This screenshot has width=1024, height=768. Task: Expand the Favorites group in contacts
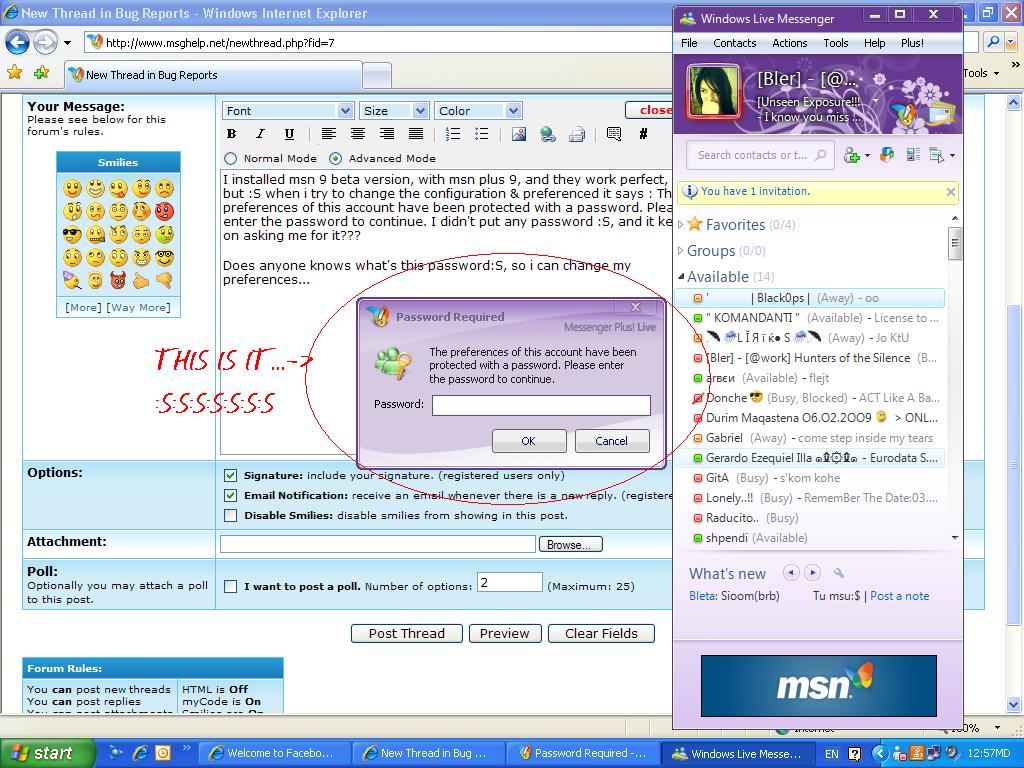pos(682,225)
